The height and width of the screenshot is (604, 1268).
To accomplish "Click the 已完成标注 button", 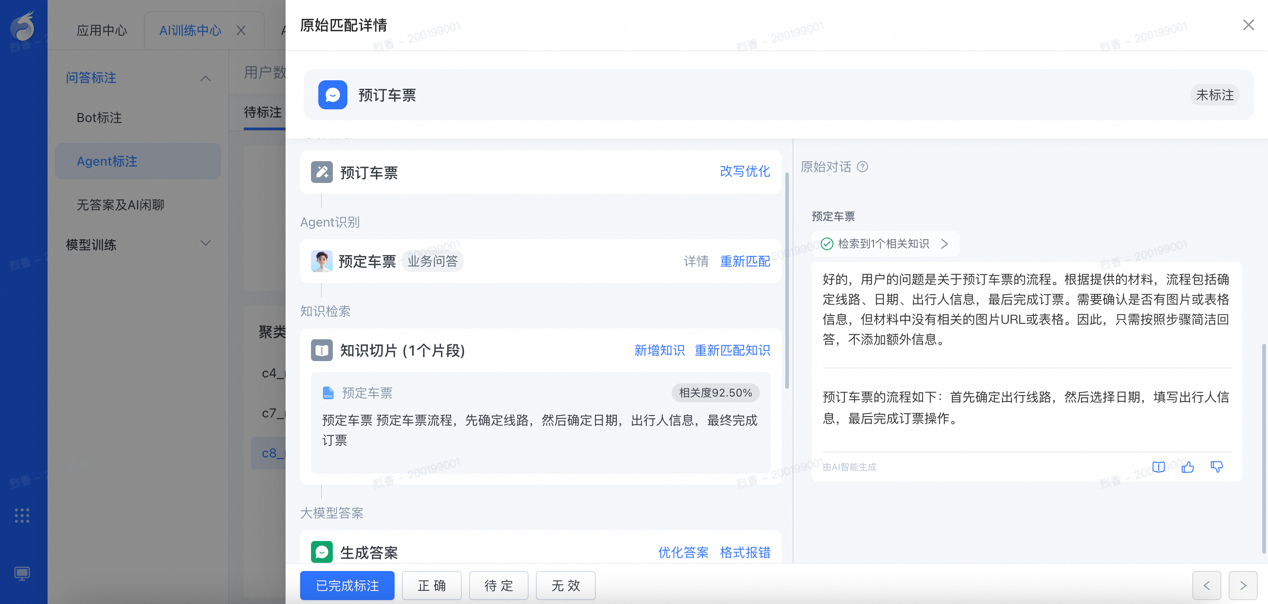I will (347, 586).
